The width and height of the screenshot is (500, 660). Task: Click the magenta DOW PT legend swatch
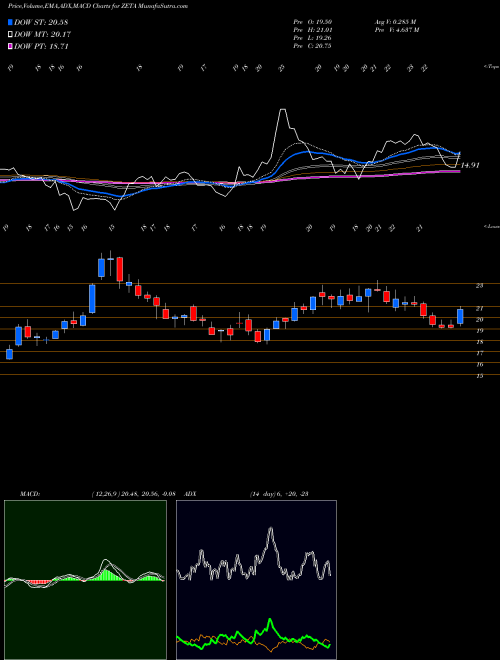[x=10, y=46]
